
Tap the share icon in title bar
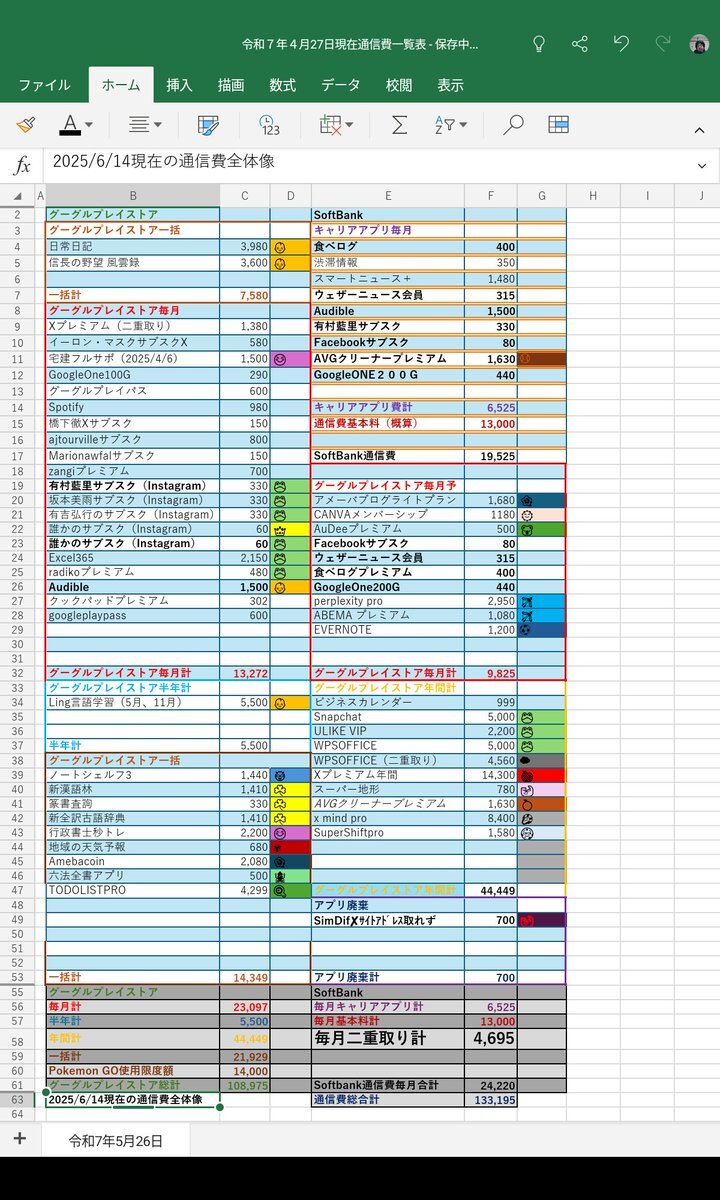pos(580,44)
